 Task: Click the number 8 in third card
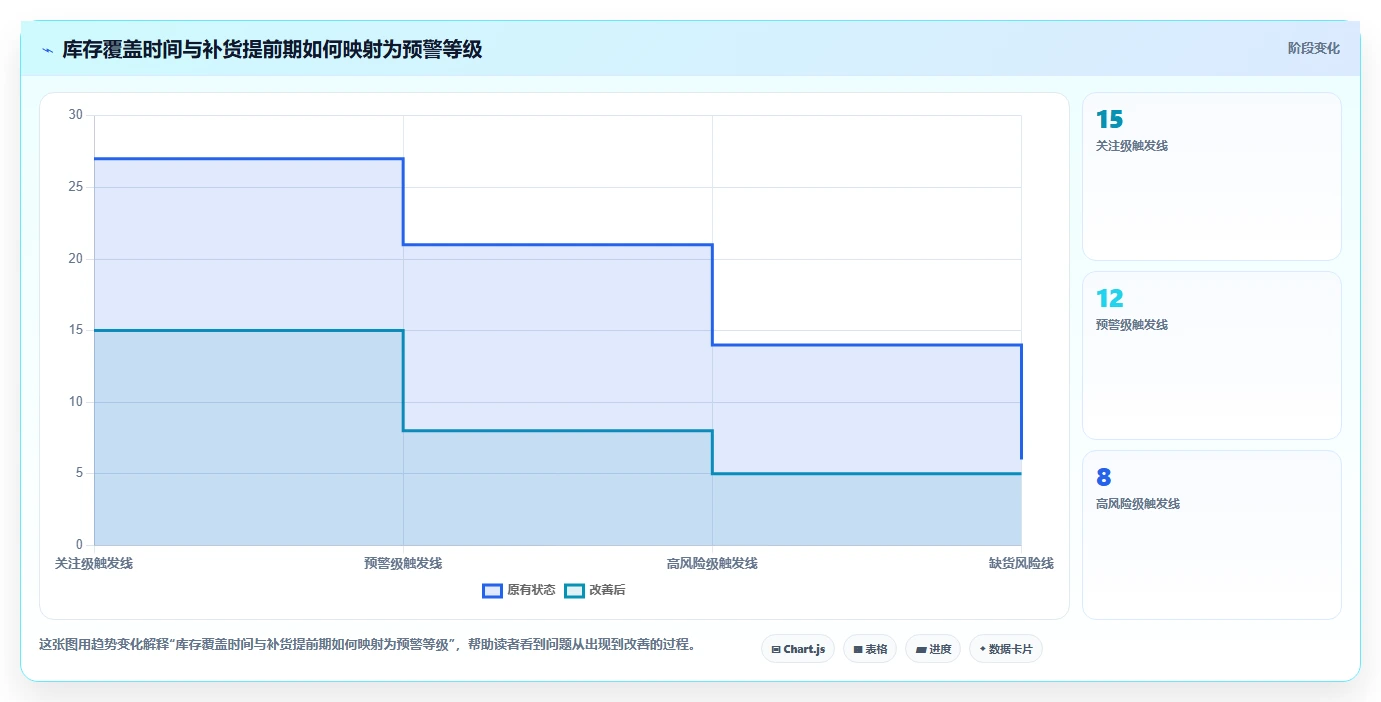1103,478
